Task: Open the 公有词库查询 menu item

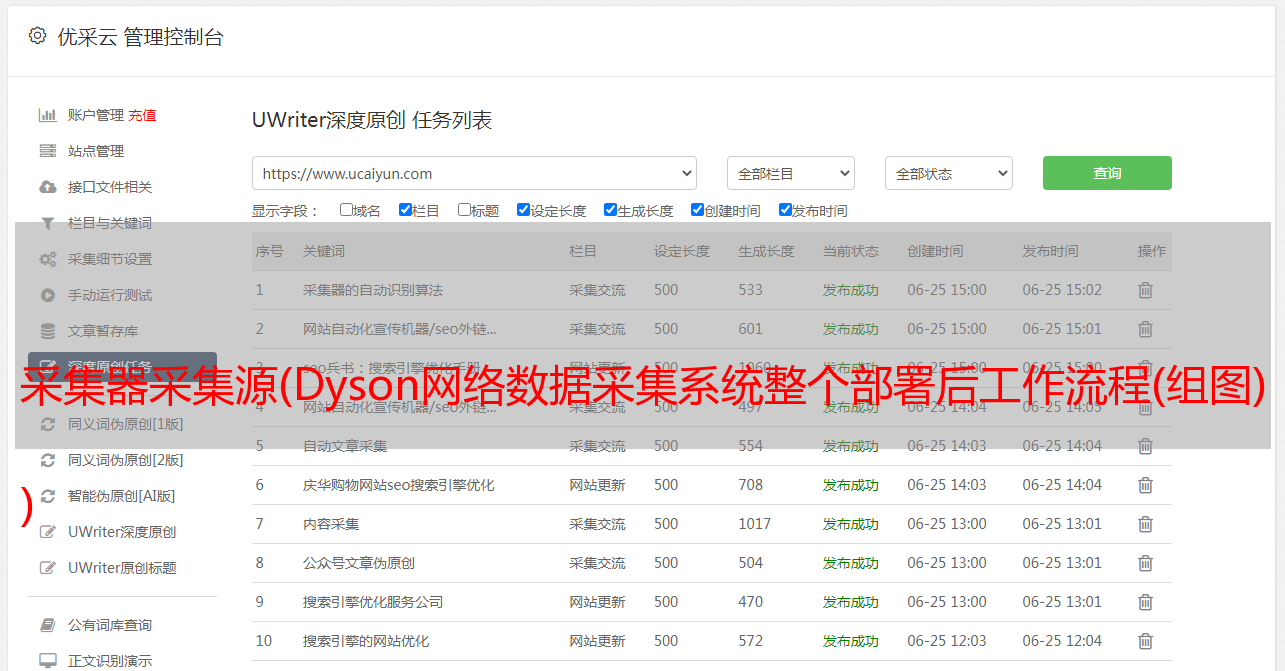Action: click(x=110, y=625)
